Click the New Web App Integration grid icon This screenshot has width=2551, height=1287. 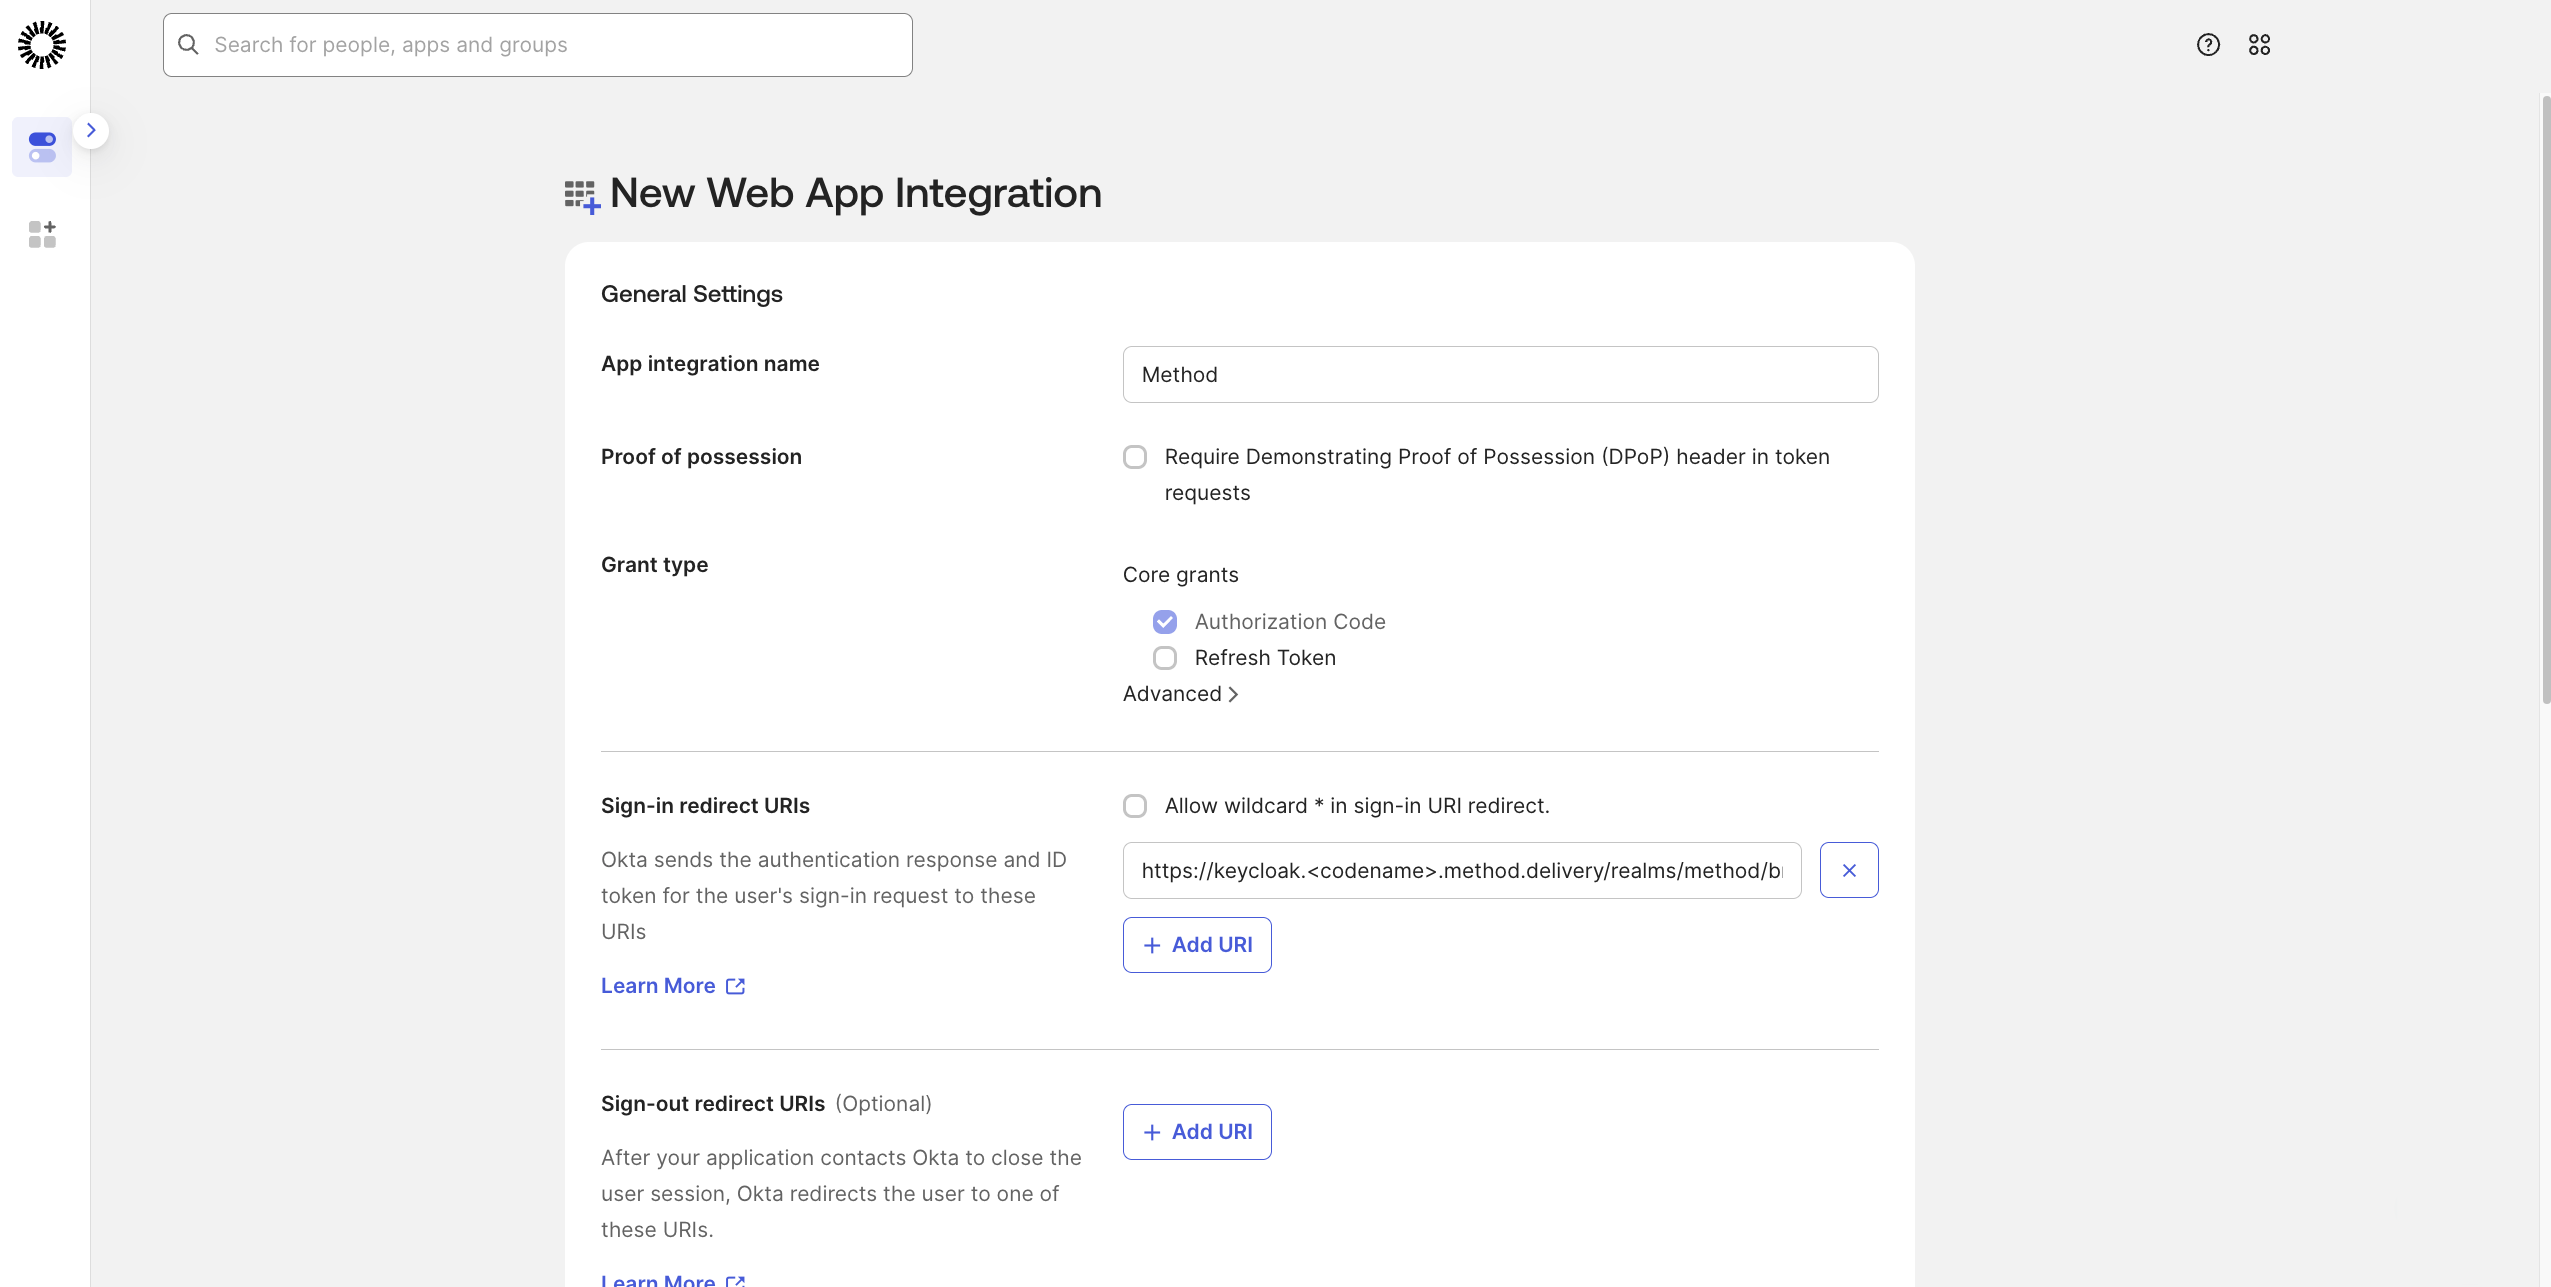point(582,196)
